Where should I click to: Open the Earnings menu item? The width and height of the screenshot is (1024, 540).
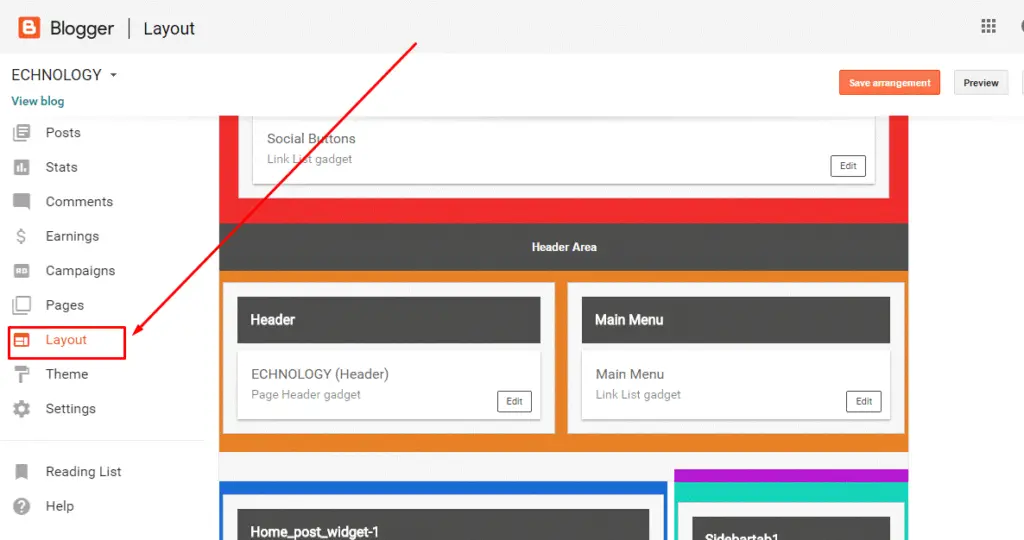tap(72, 236)
